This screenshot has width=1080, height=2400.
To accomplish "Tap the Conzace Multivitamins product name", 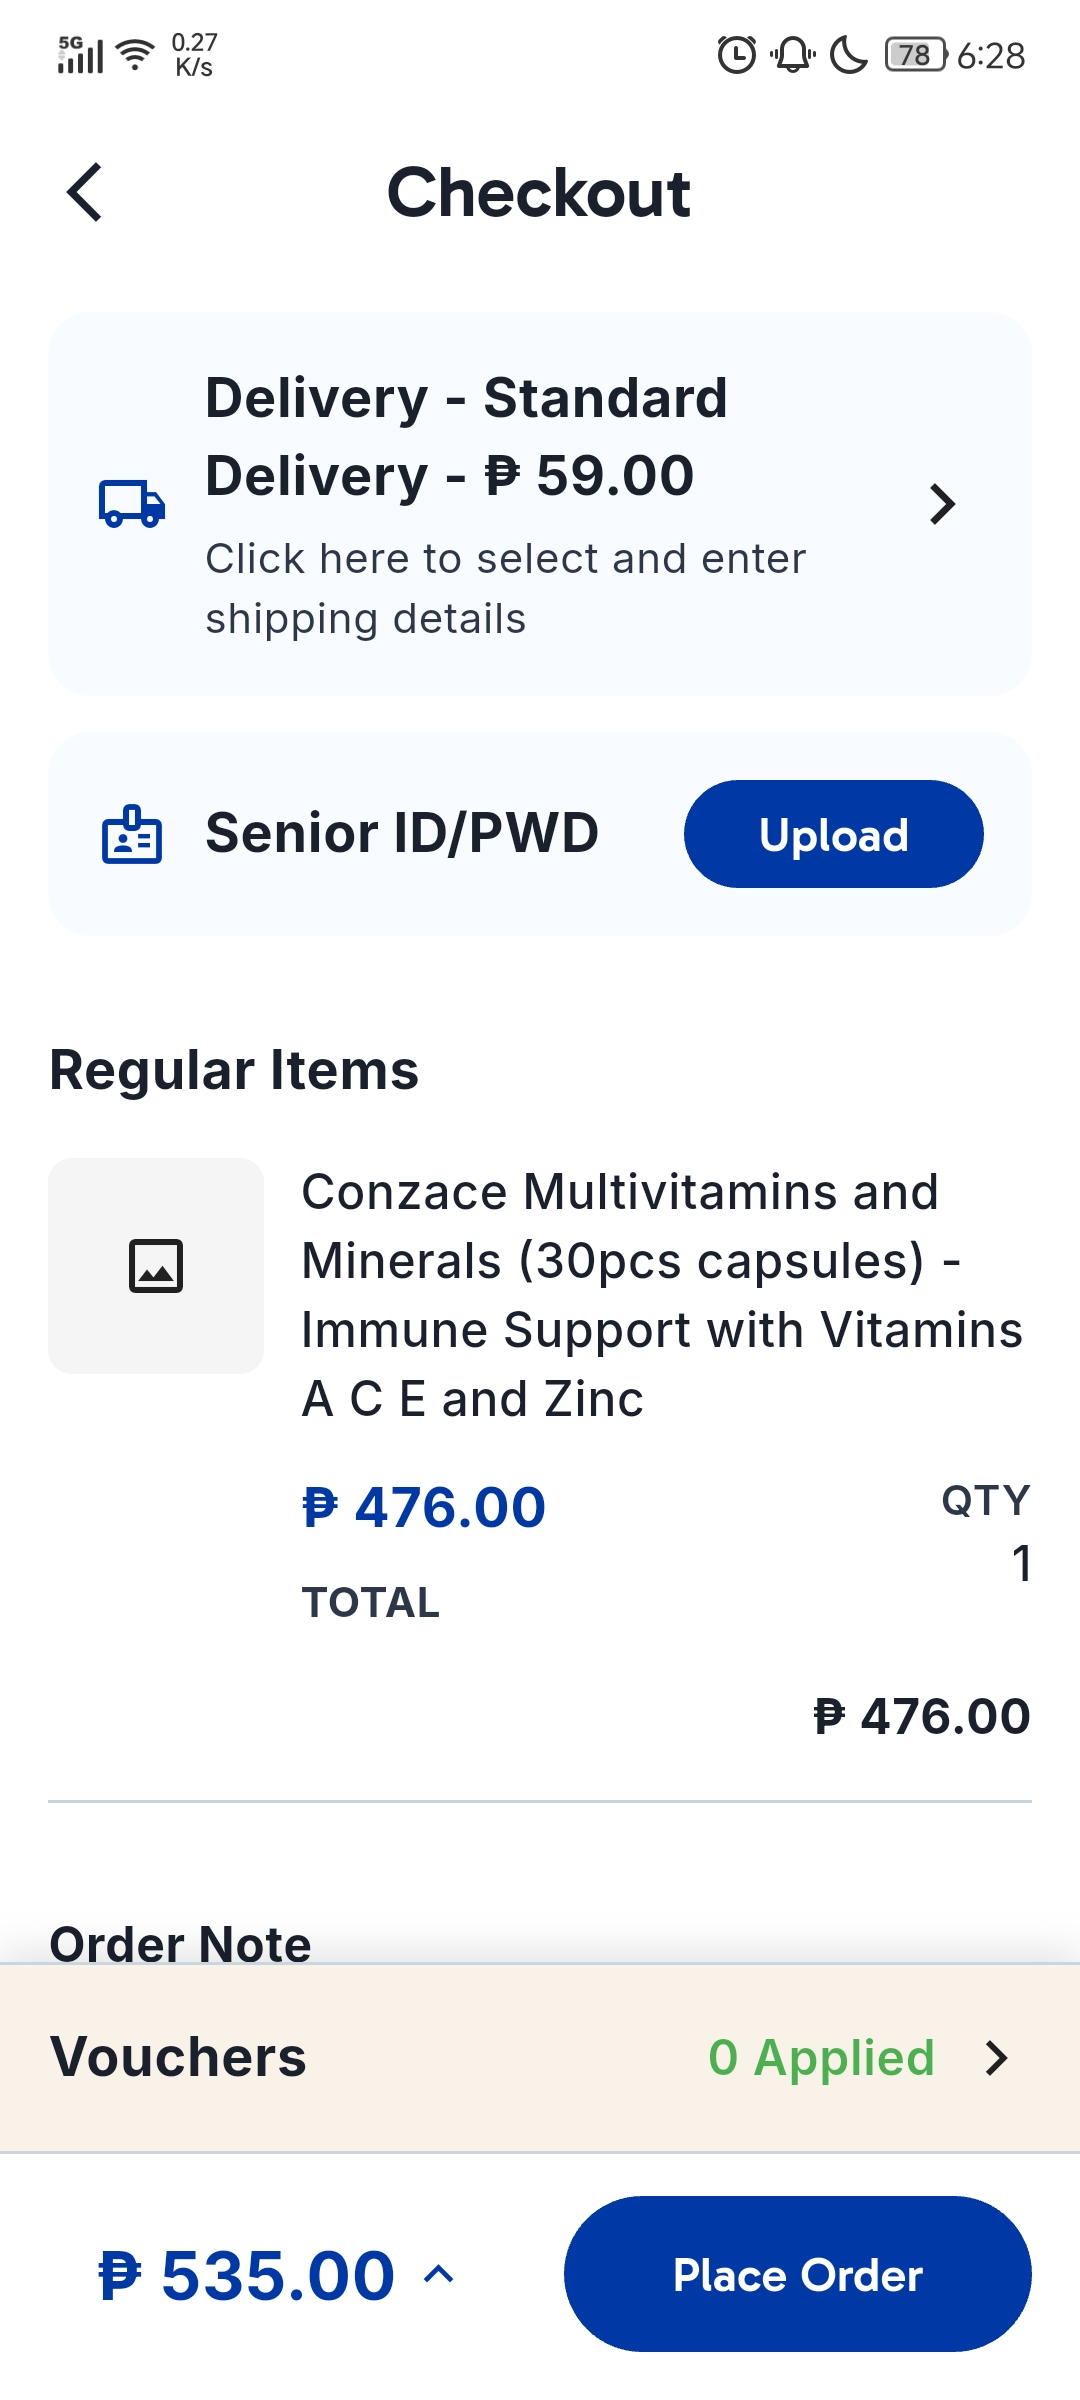I will pyautogui.click(x=662, y=1295).
